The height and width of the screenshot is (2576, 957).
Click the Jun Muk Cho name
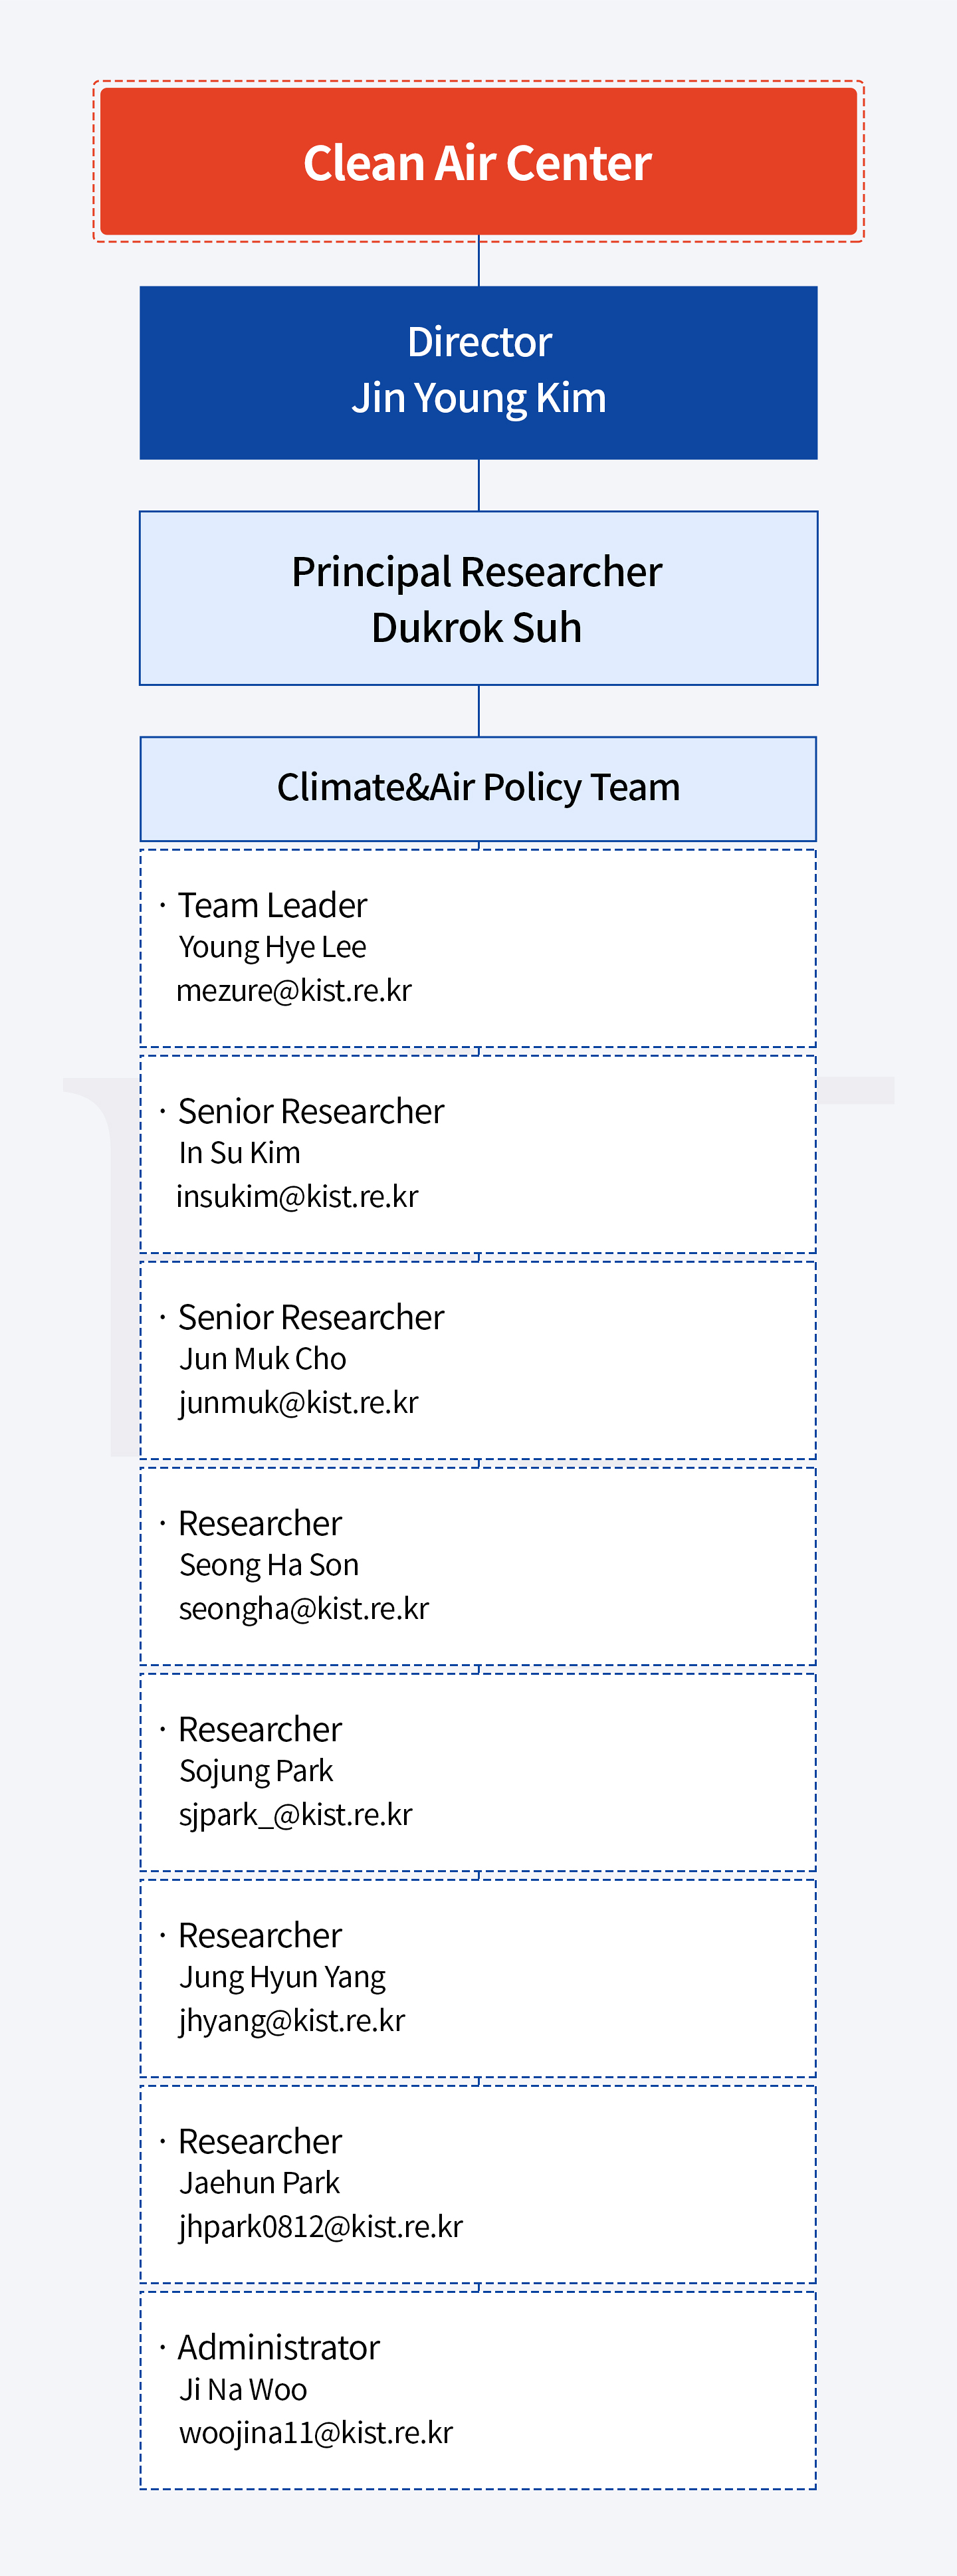click(x=263, y=1359)
